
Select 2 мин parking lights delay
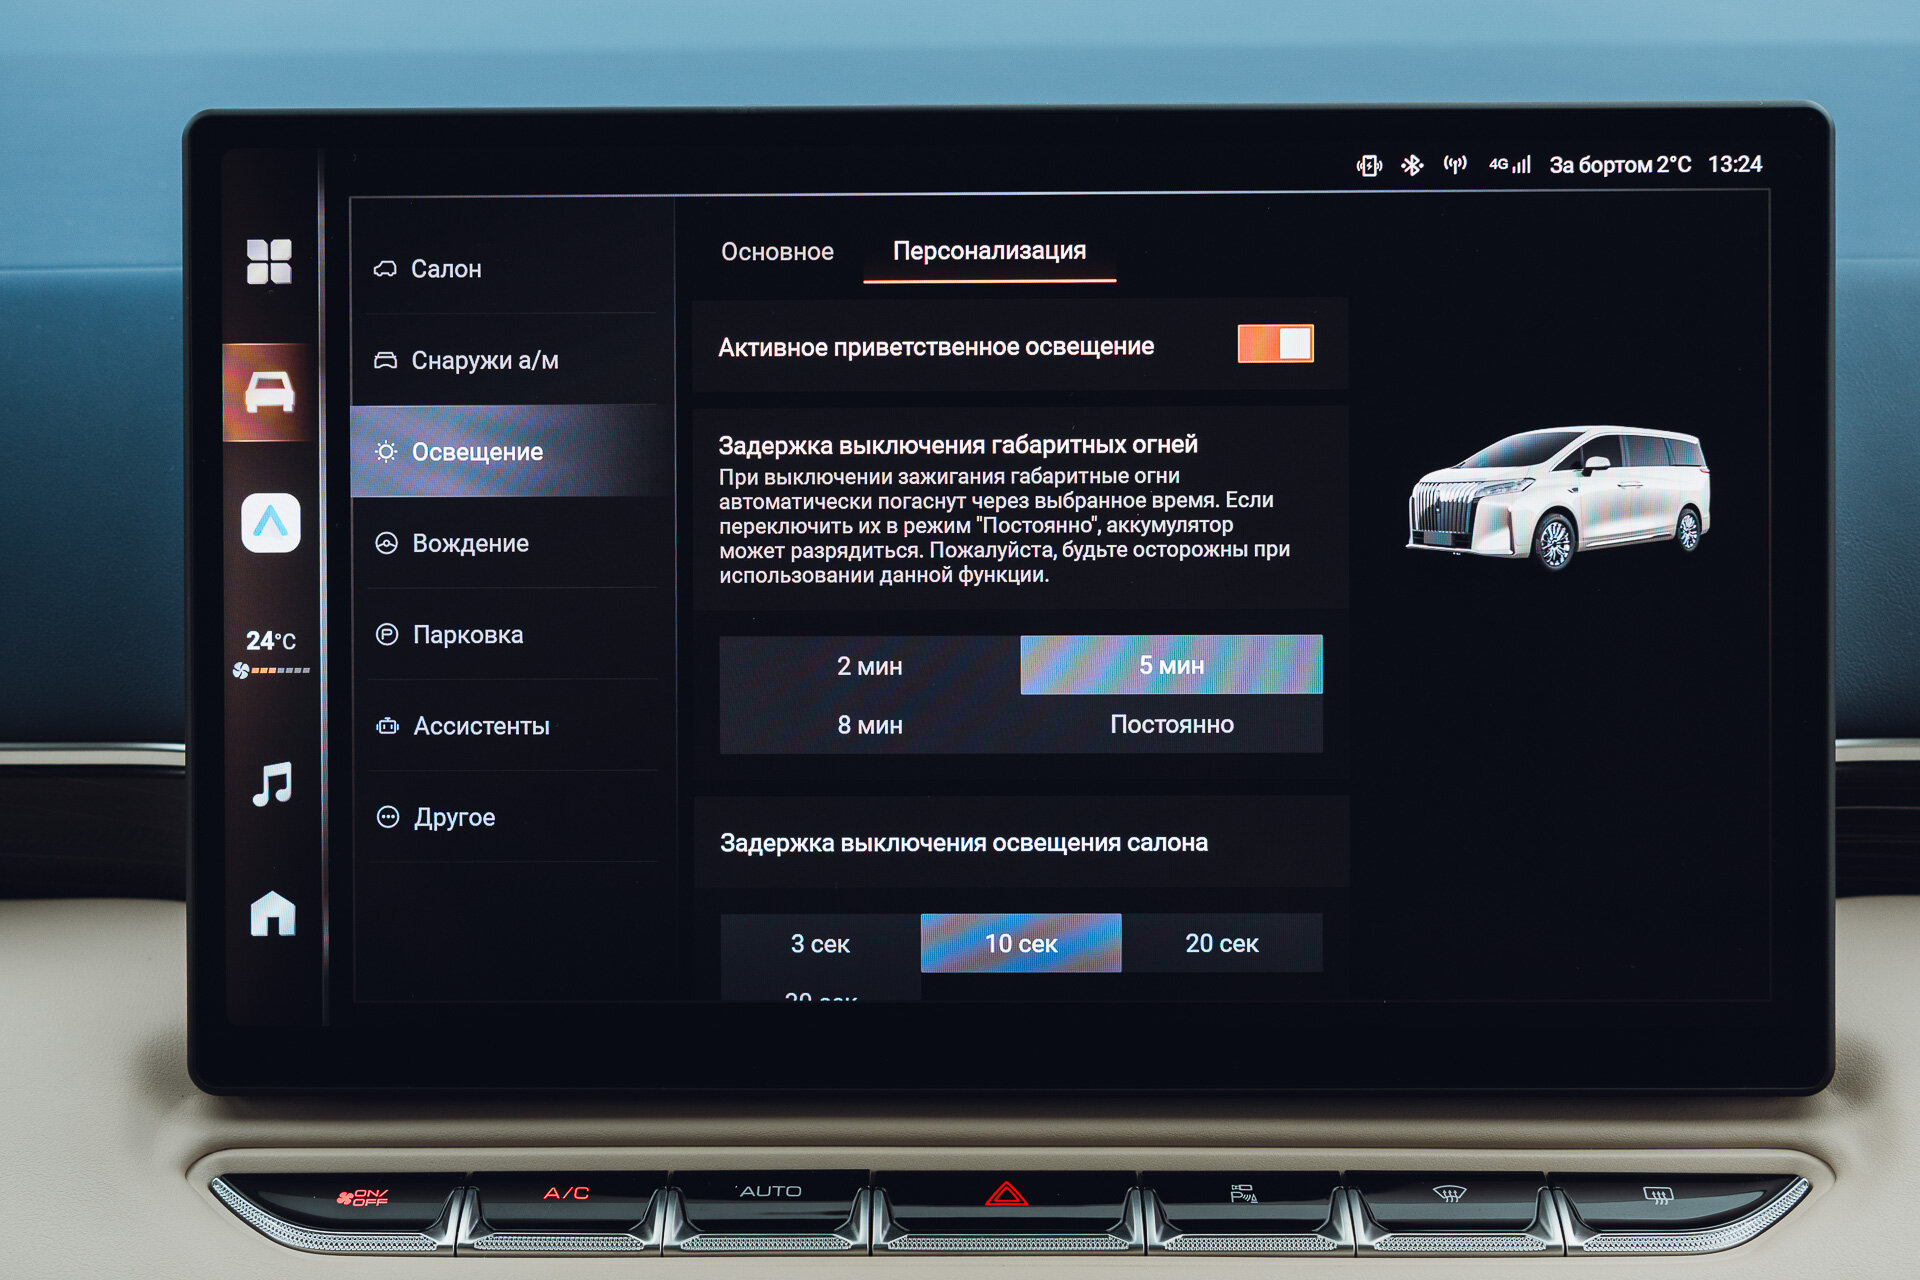(869, 666)
